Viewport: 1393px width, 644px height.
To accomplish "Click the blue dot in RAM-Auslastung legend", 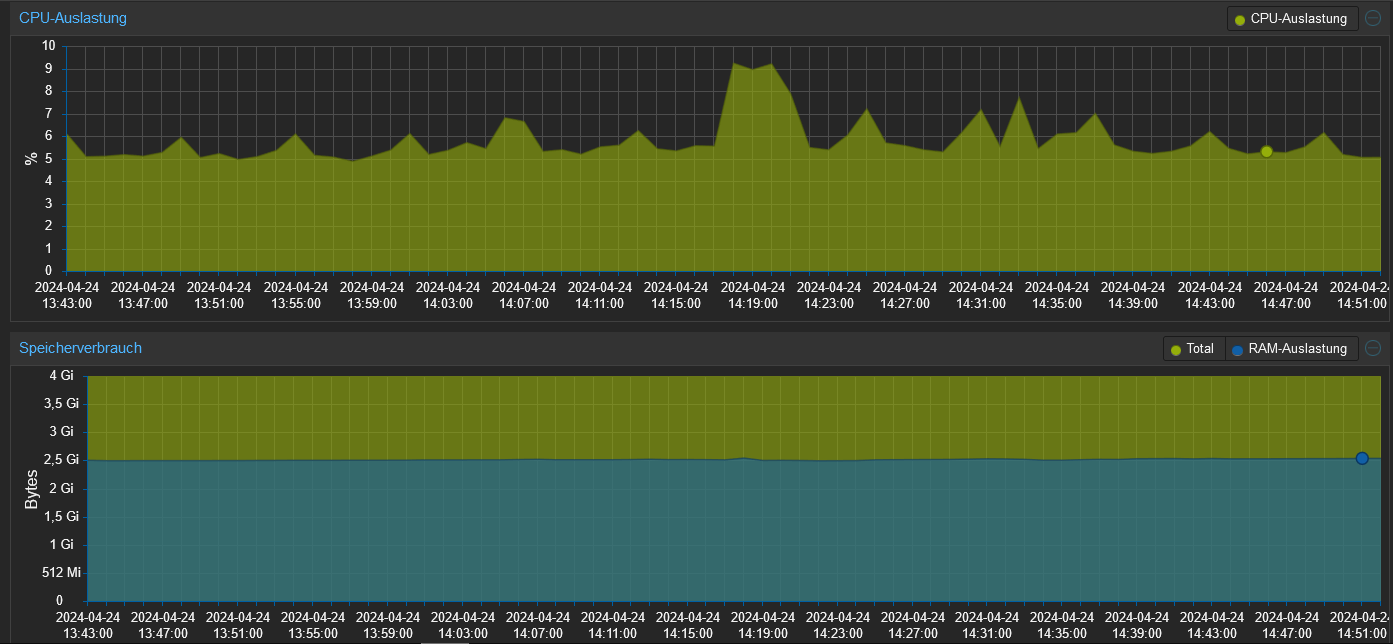I will point(1238,350).
